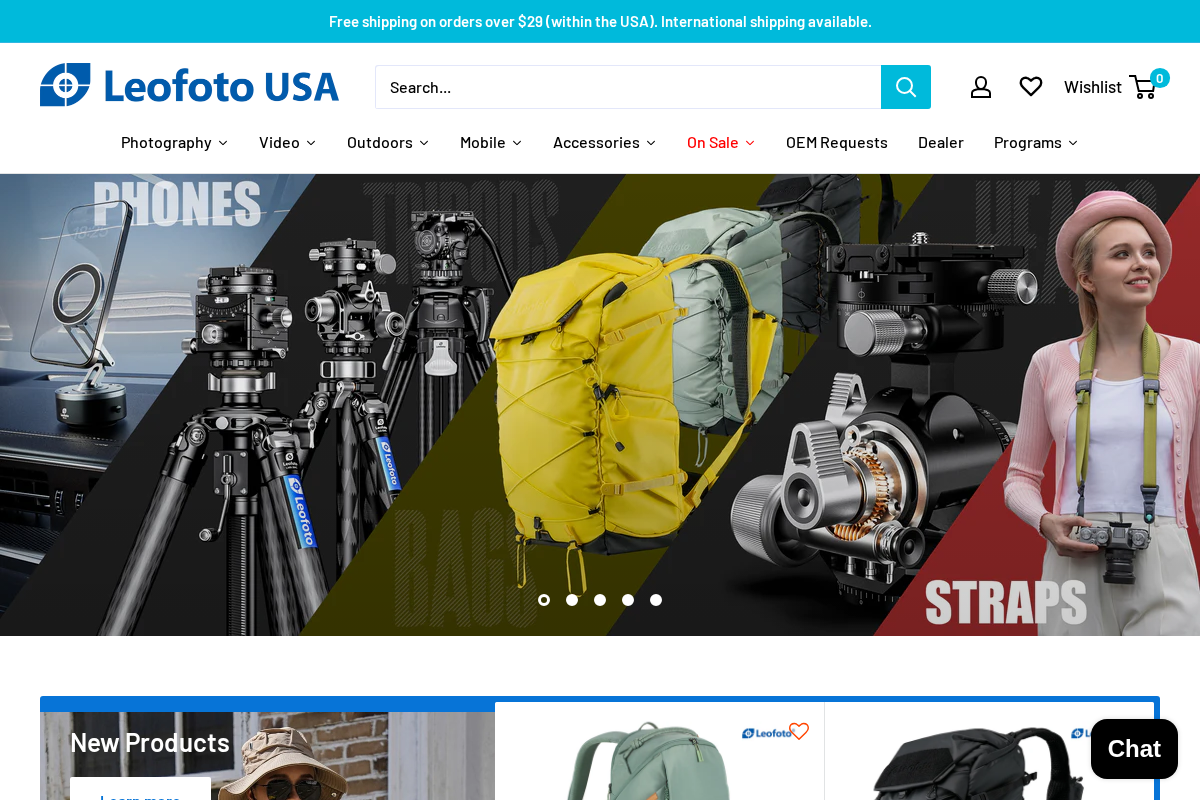Select the first carousel indicator dot
1200x800 pixels.
(x=544, y=600)
